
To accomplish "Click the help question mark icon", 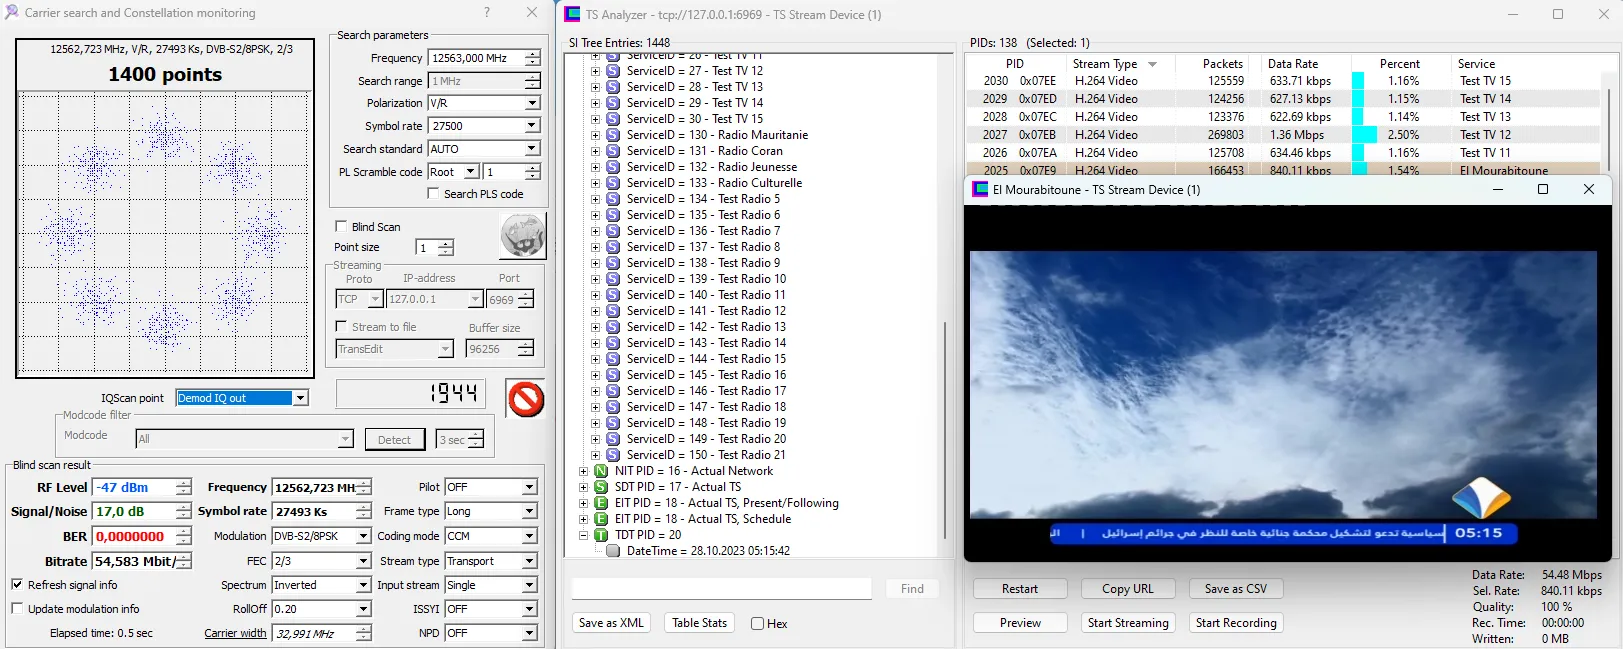I will pos(487,13).
